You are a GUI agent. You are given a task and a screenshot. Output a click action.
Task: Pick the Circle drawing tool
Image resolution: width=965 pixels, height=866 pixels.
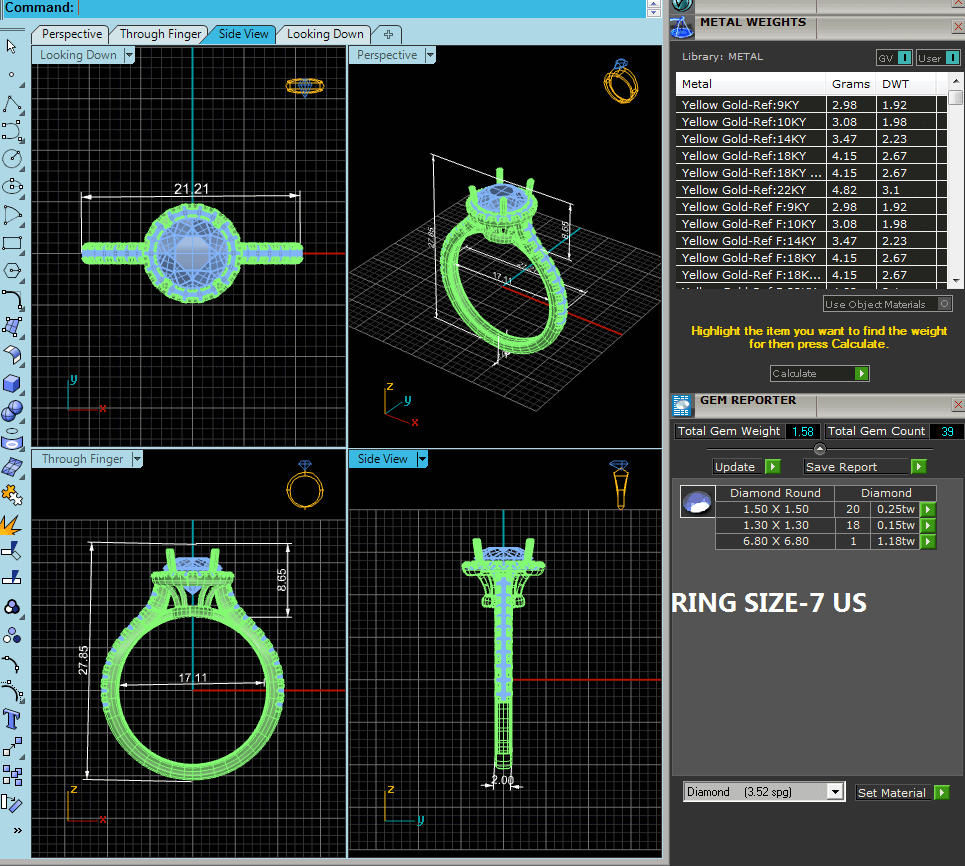click(x=12, y=158)
